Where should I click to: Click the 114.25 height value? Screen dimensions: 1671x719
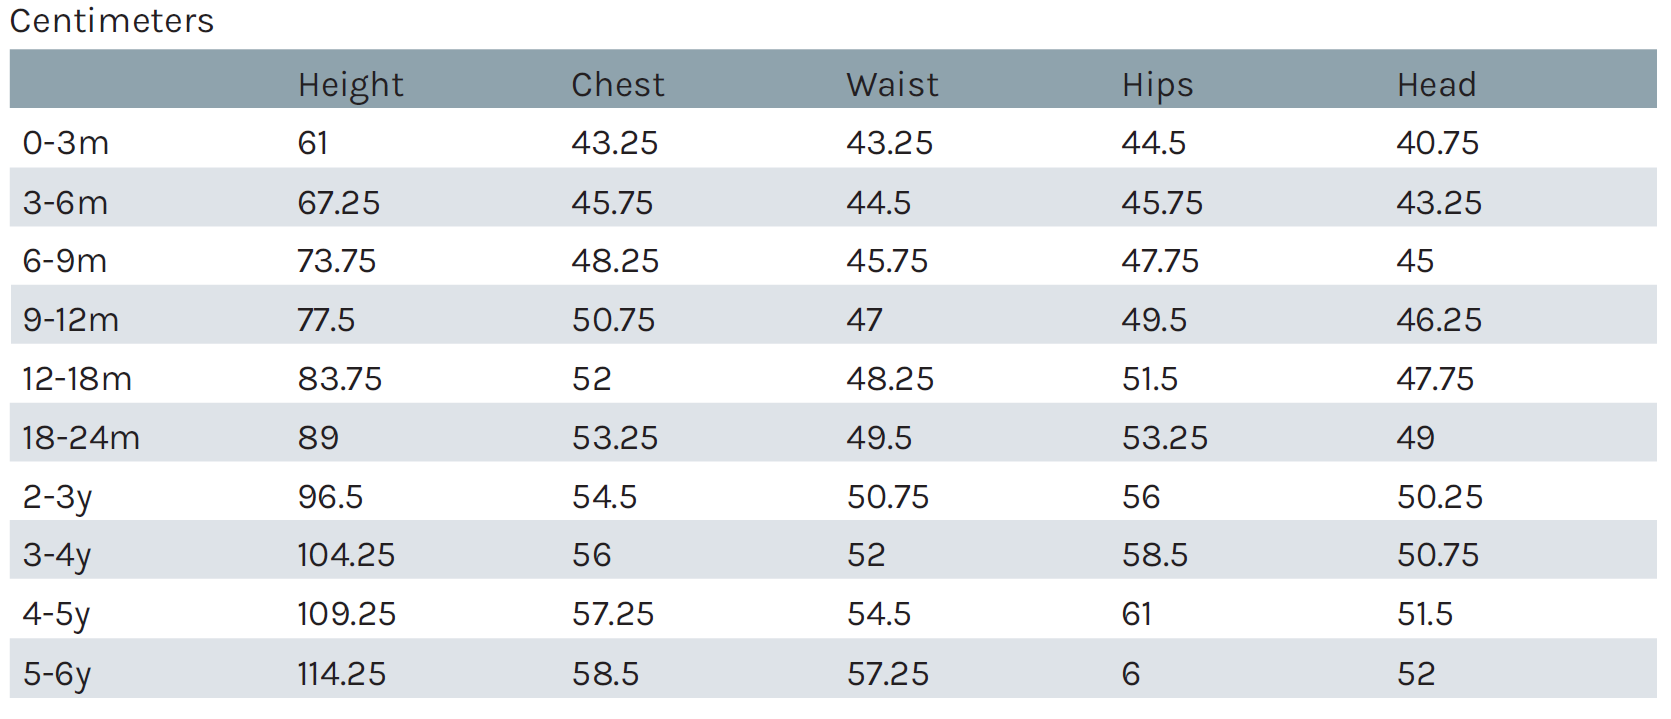(341, 674)
